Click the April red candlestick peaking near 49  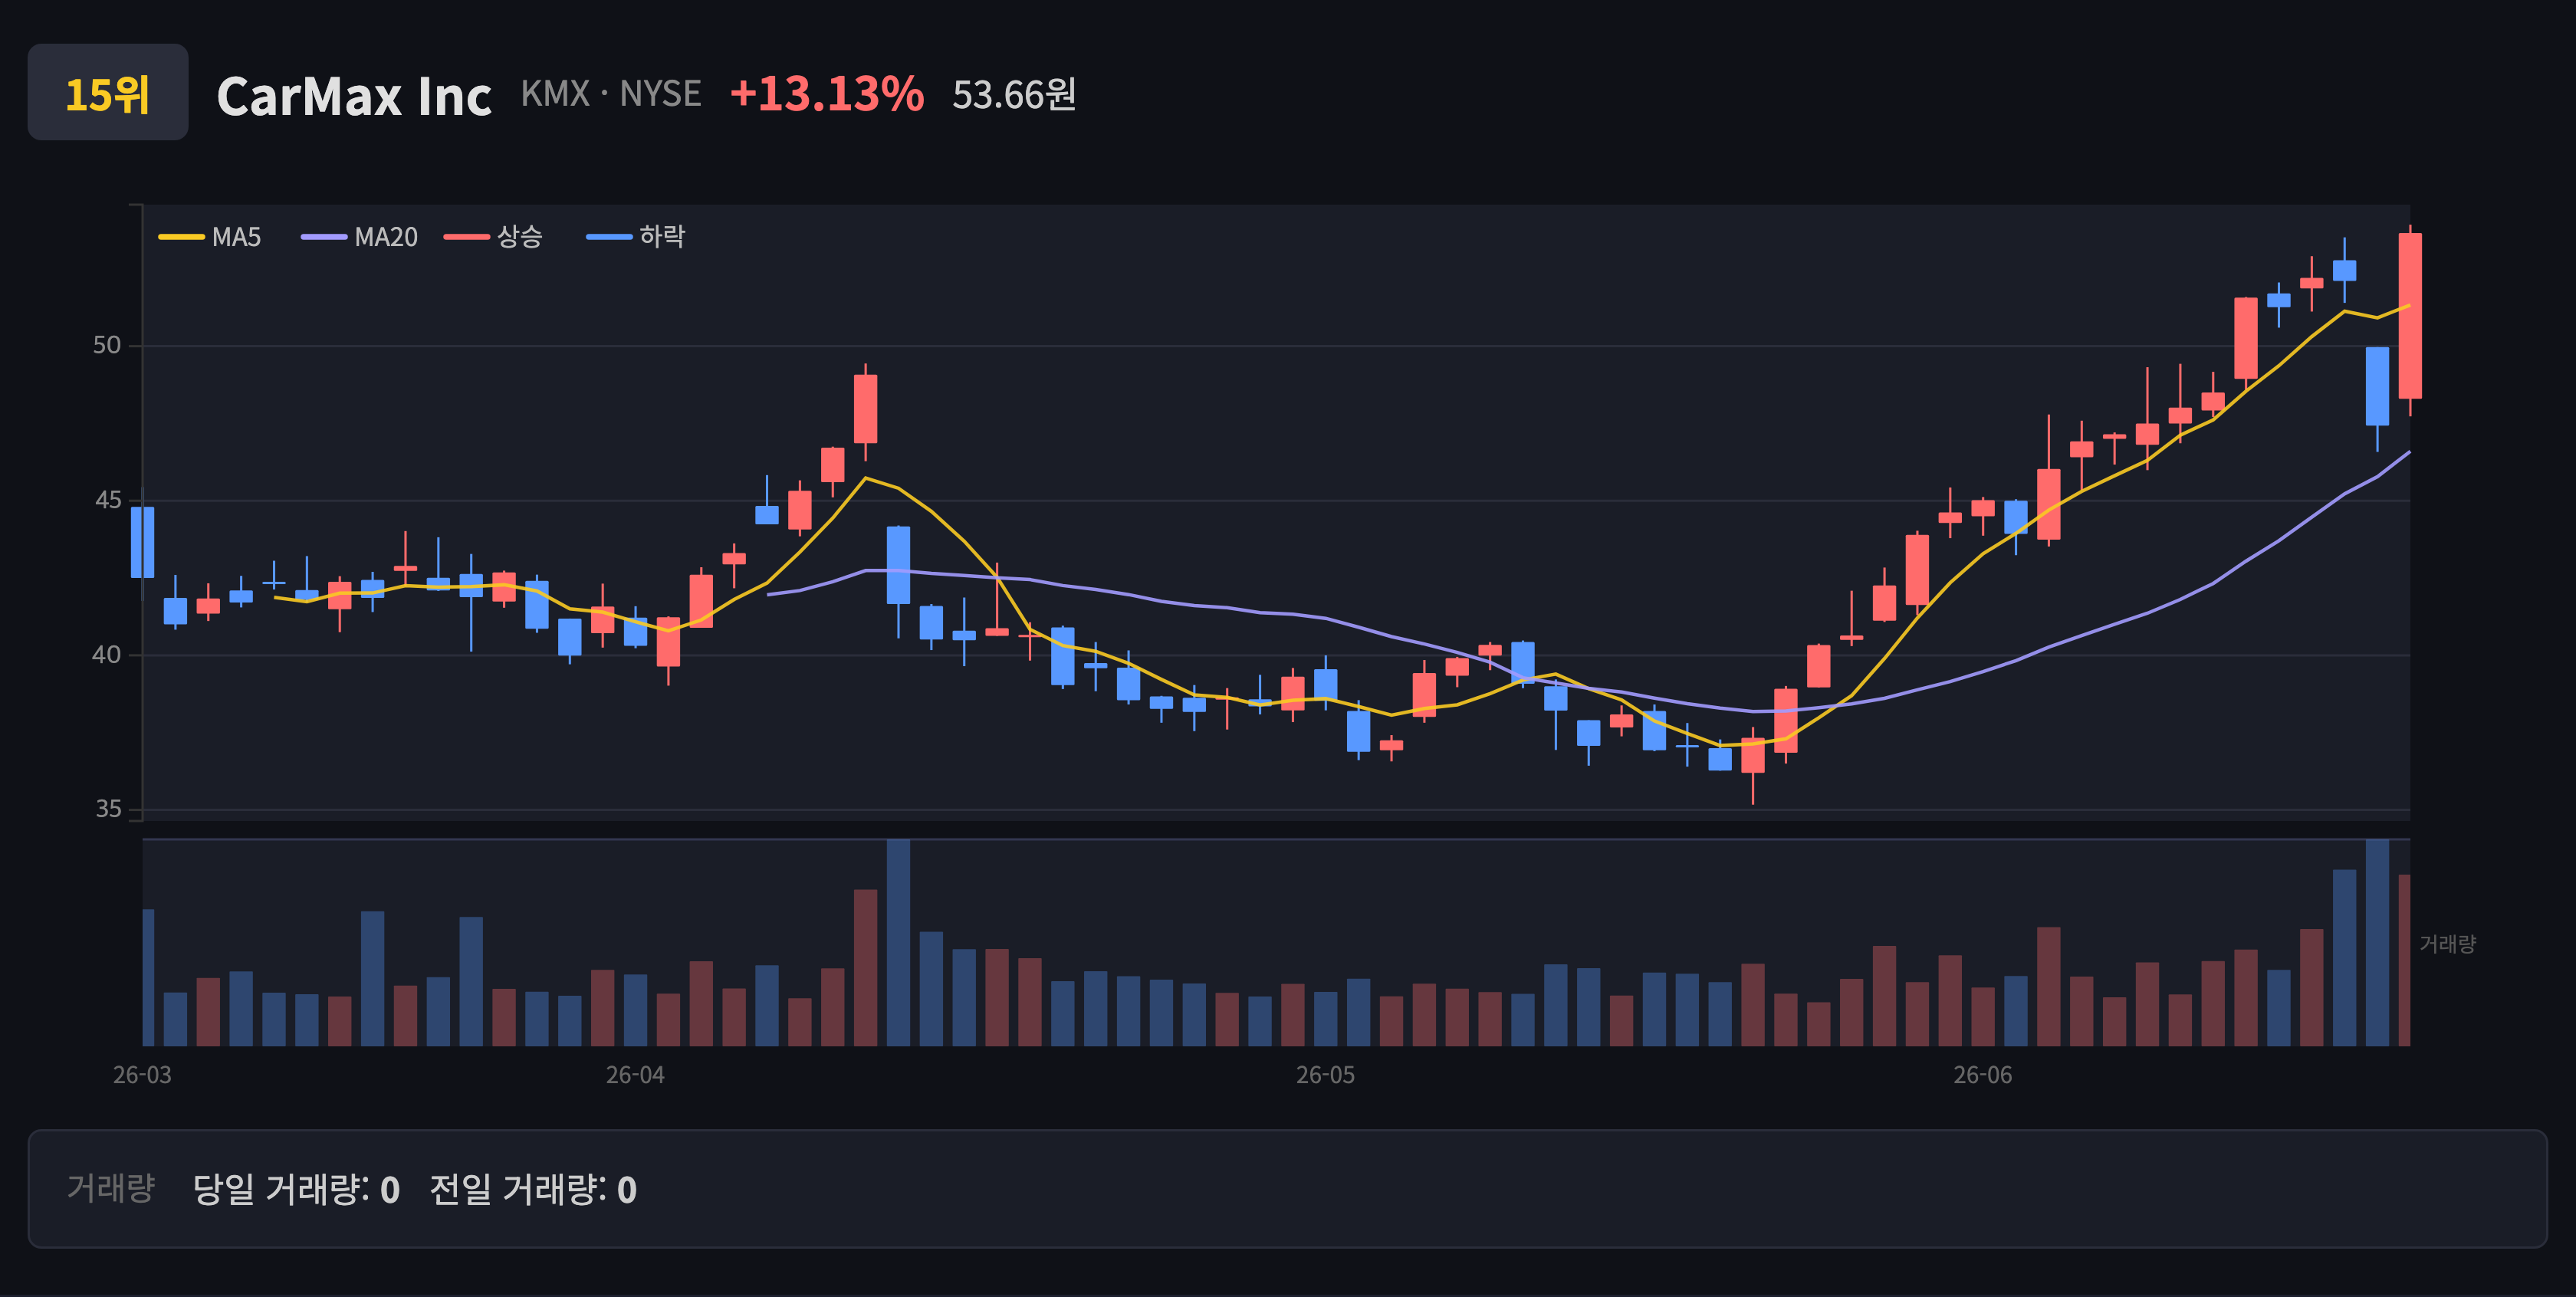pyautogui.click(x=865, y=409)
